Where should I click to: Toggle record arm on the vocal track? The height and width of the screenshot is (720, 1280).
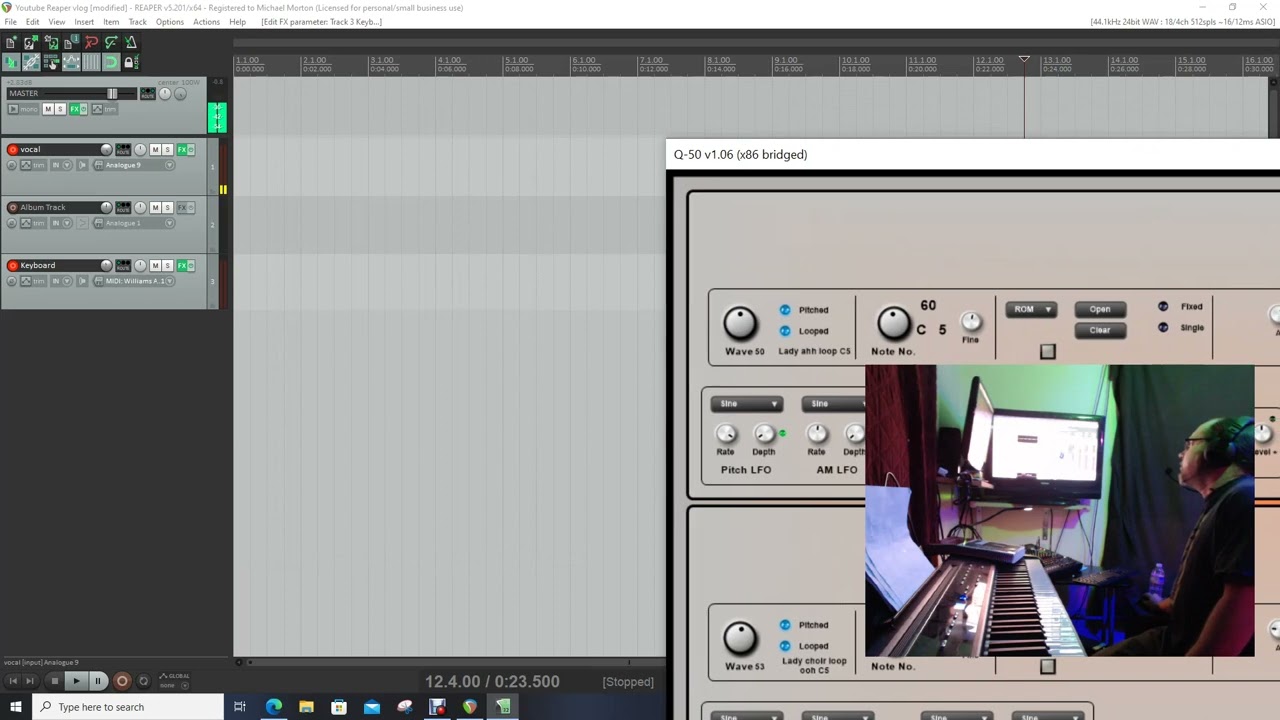(x=13, y=150)
